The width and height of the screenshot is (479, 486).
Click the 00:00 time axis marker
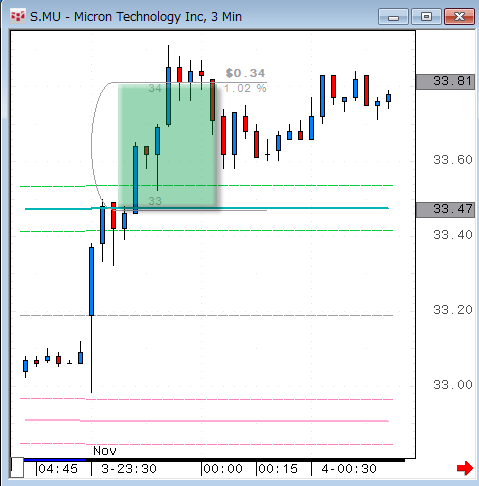[x=223, y=469]
